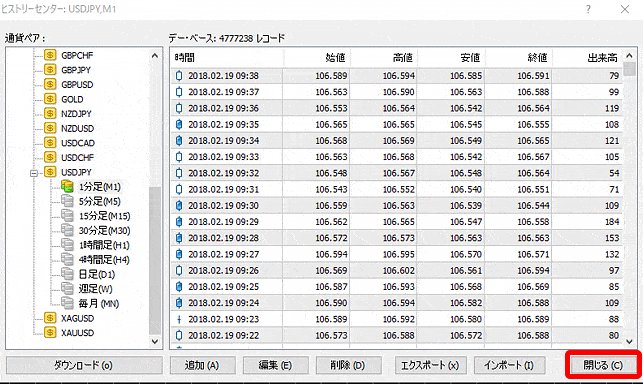
Task: Select XAUUSD in the currency pair tree
Action: (77, 333)
